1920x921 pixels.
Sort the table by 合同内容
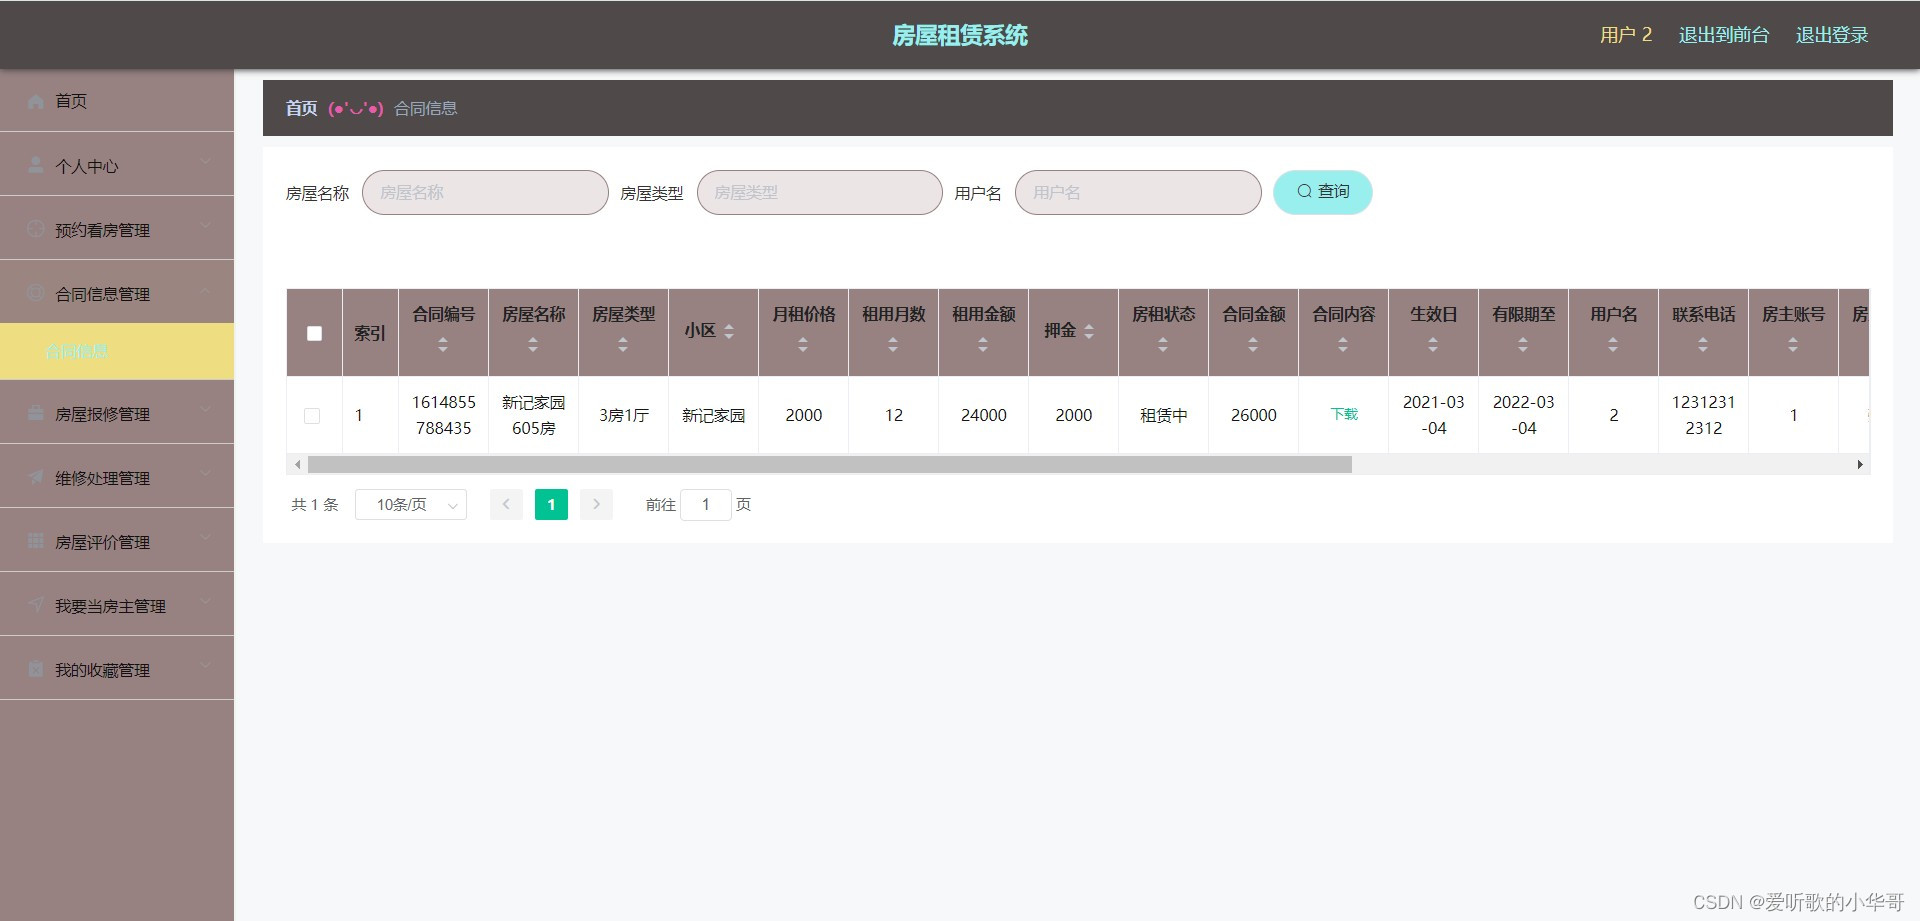pos(1343,345)
